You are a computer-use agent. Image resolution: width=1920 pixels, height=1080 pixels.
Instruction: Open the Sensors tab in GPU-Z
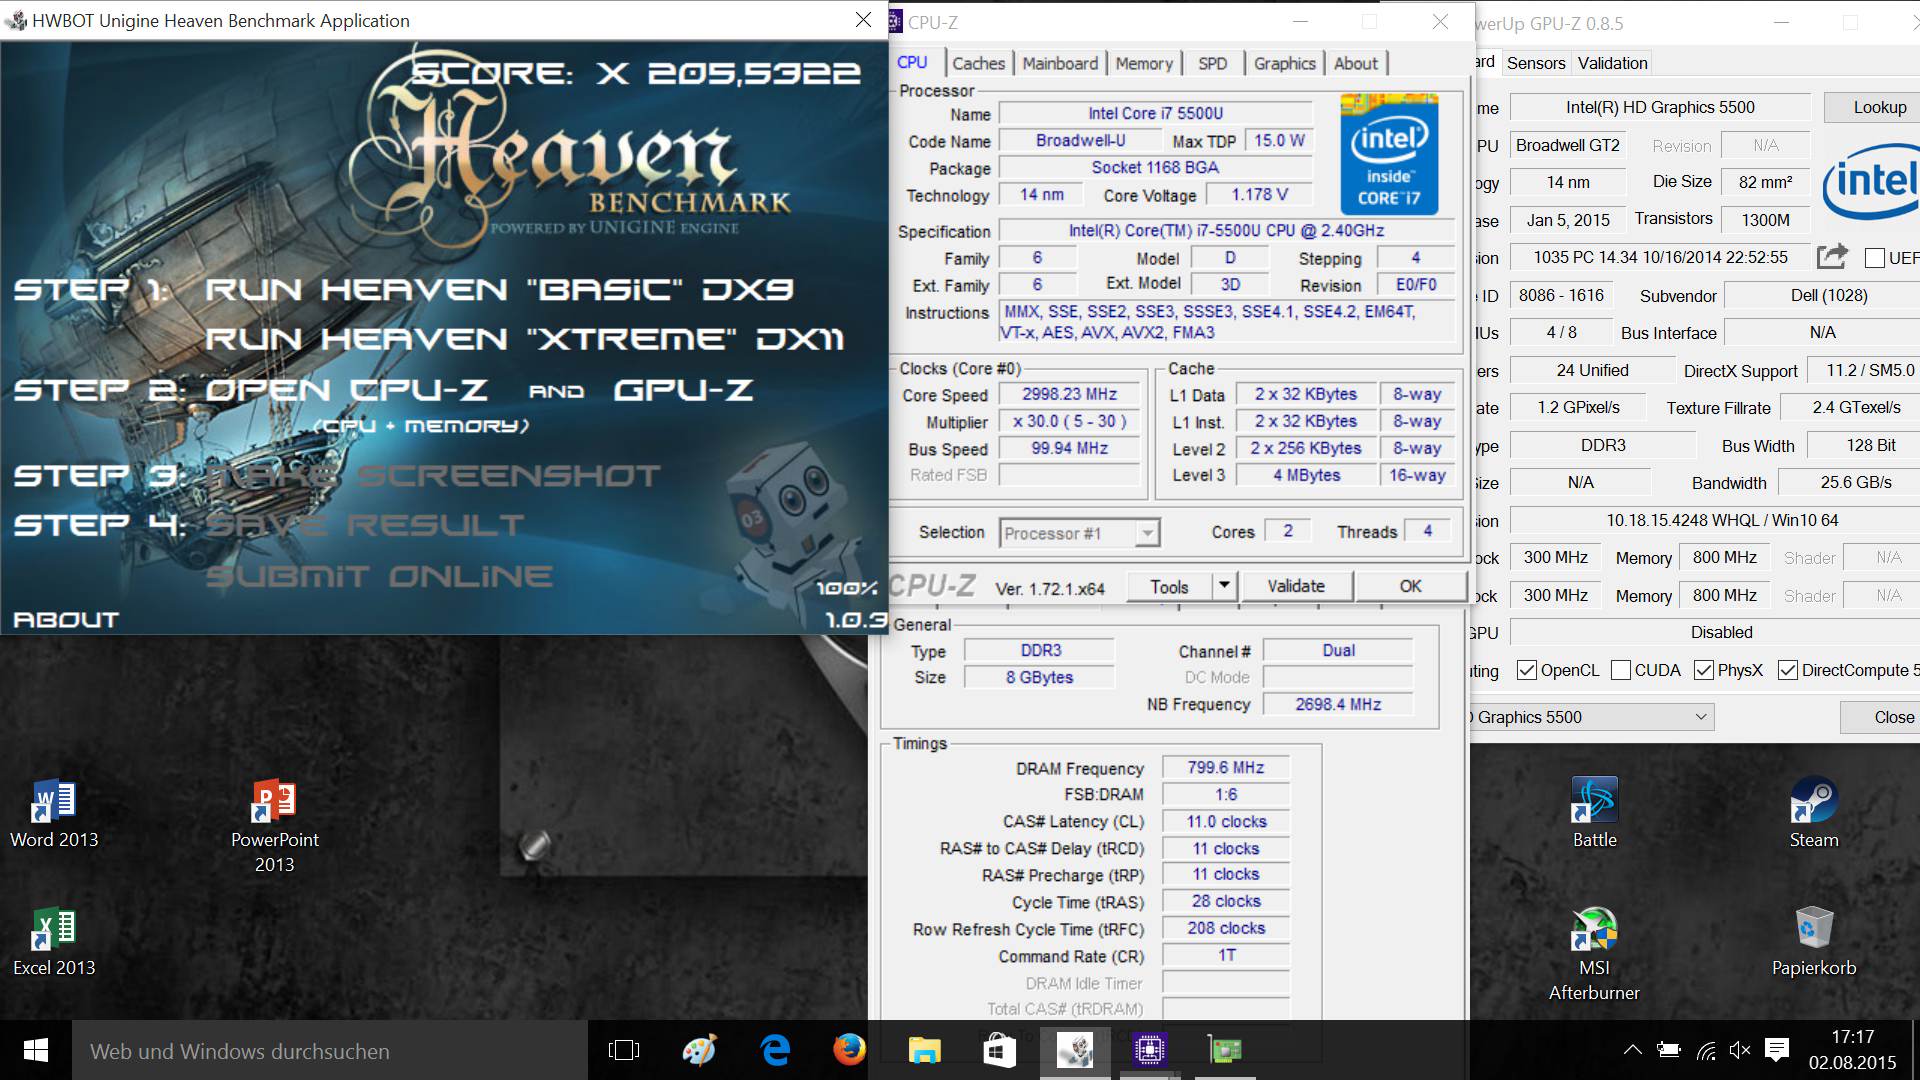(x=1536, y=63)
